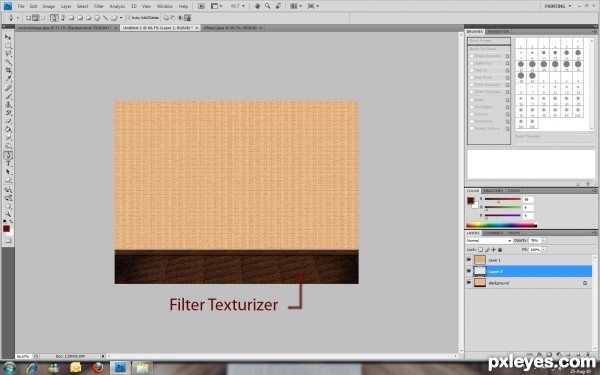Screen dimensions: 600x375
Task: Click the foreground color swatch in toolbox
Action: point(6,228)
